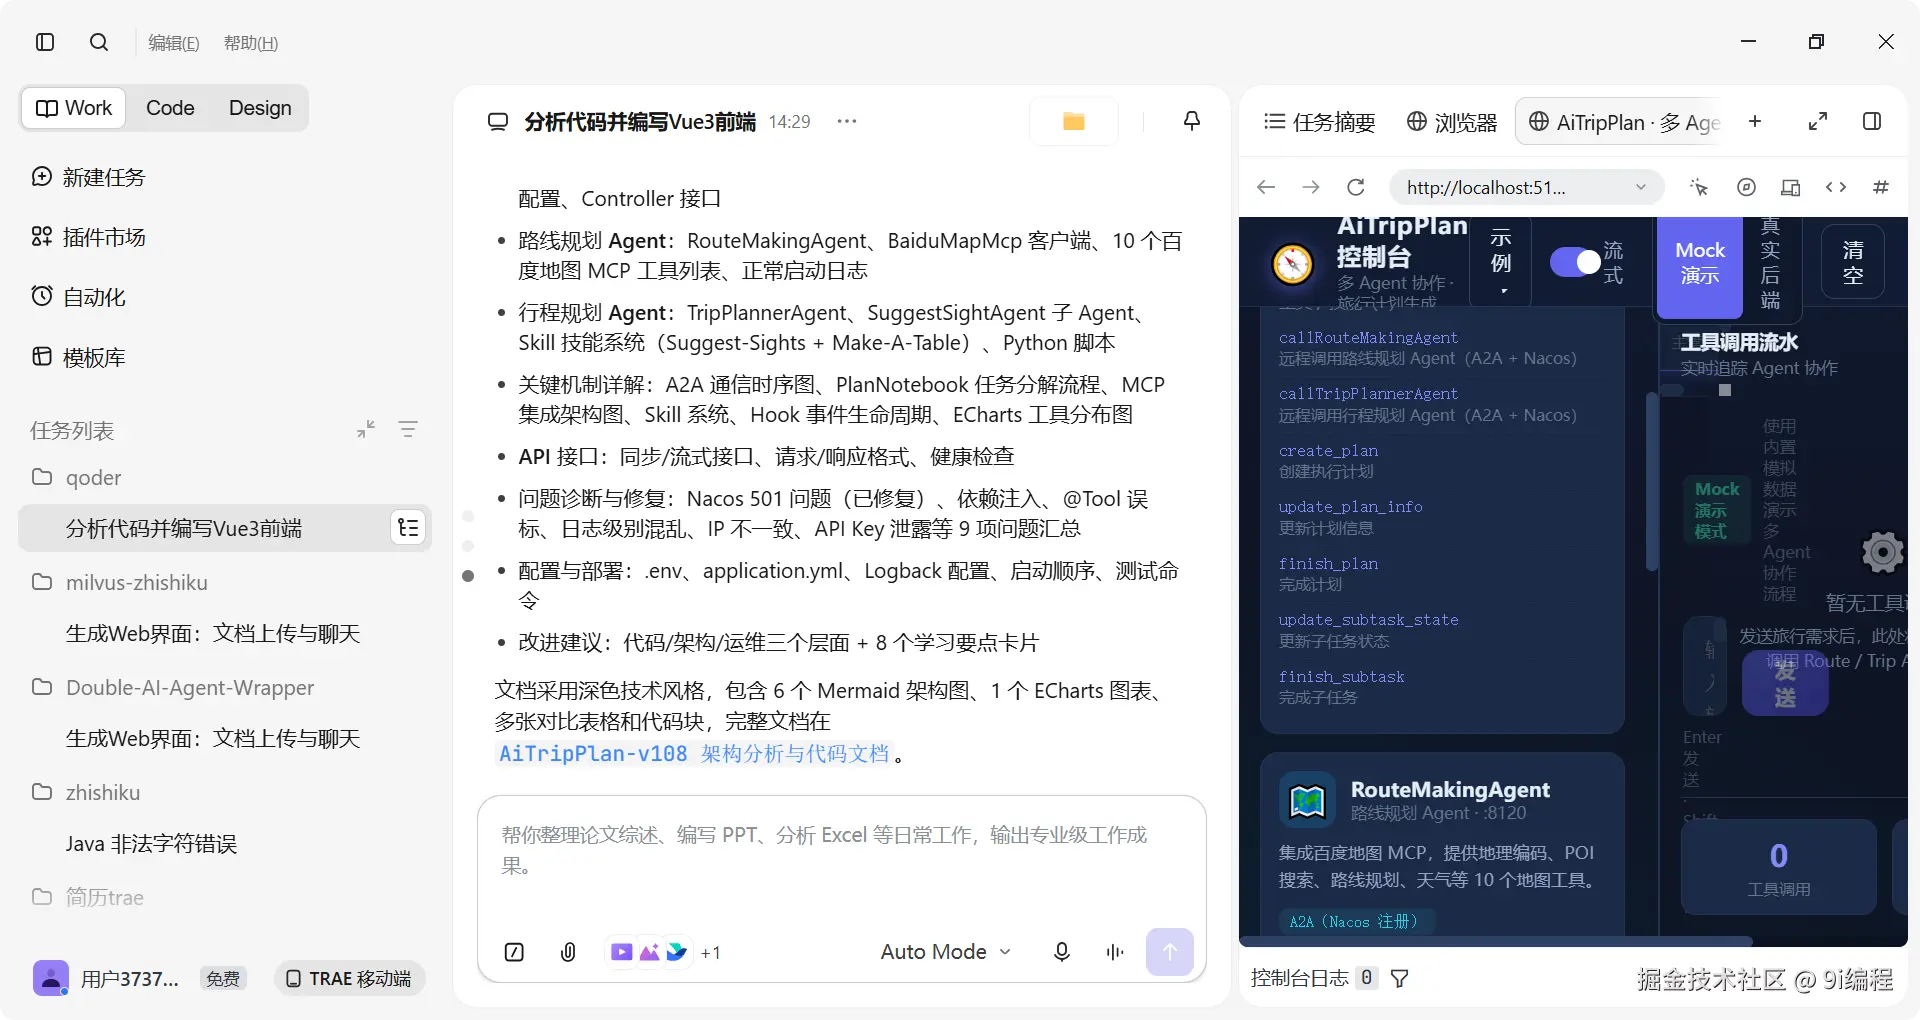
Task: Expand the zhishiku folder
Action: (86, 792)
